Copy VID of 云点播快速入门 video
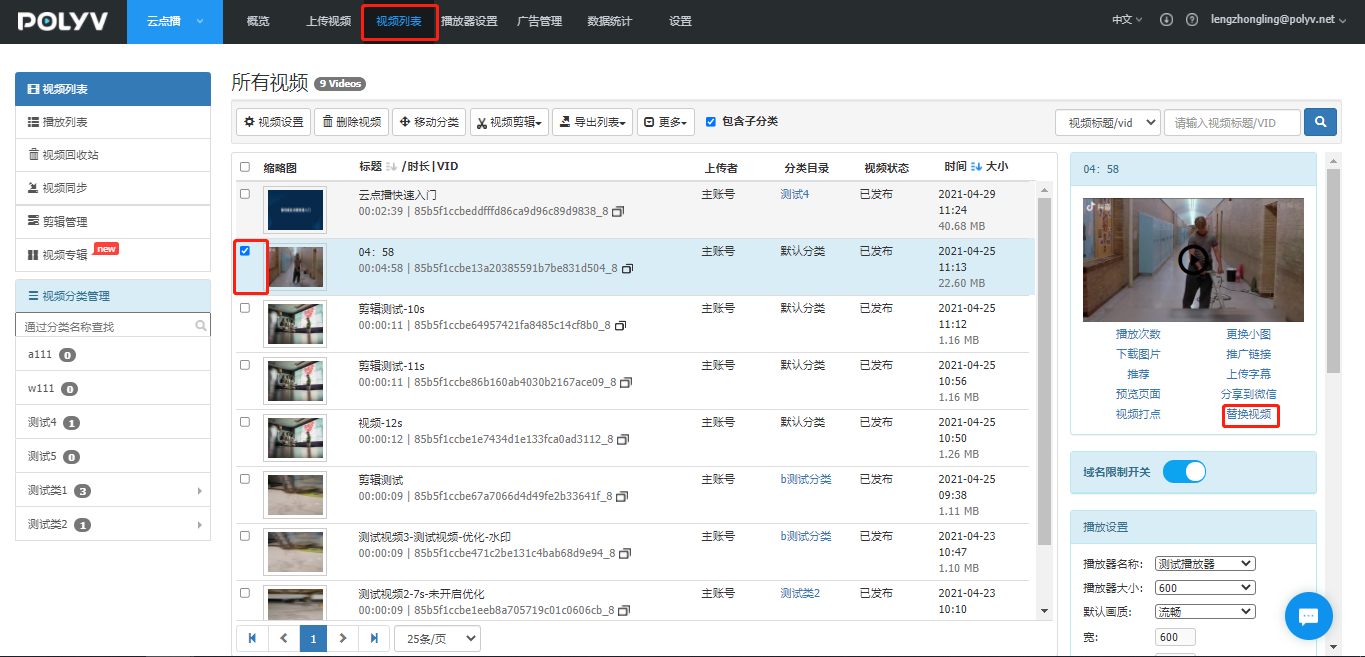The height and width of the screenshot is (657, 1365). click(618, 212)
